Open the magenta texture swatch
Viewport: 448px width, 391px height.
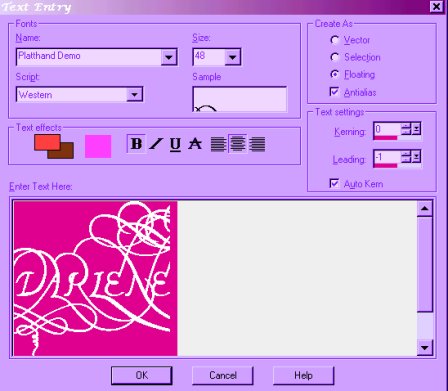coord(98,146)
